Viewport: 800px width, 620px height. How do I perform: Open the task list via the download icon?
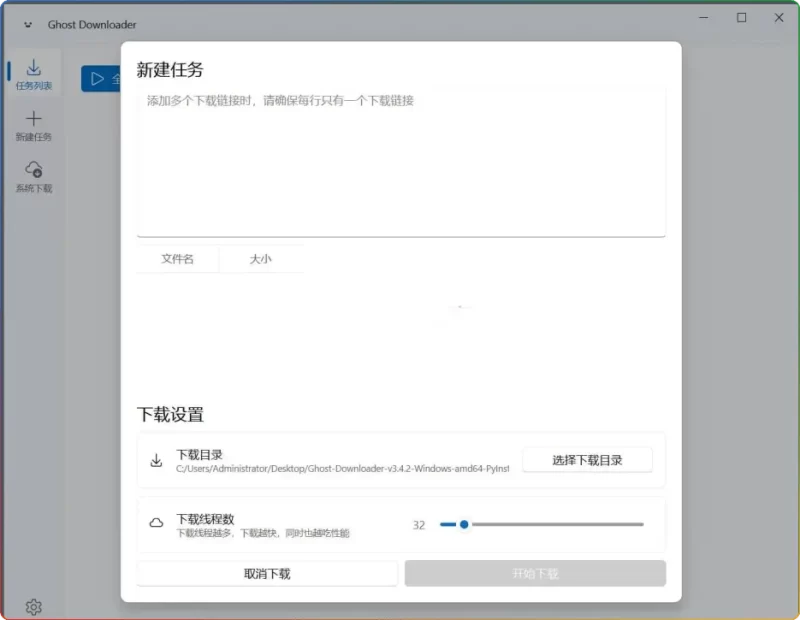(34, 66)
